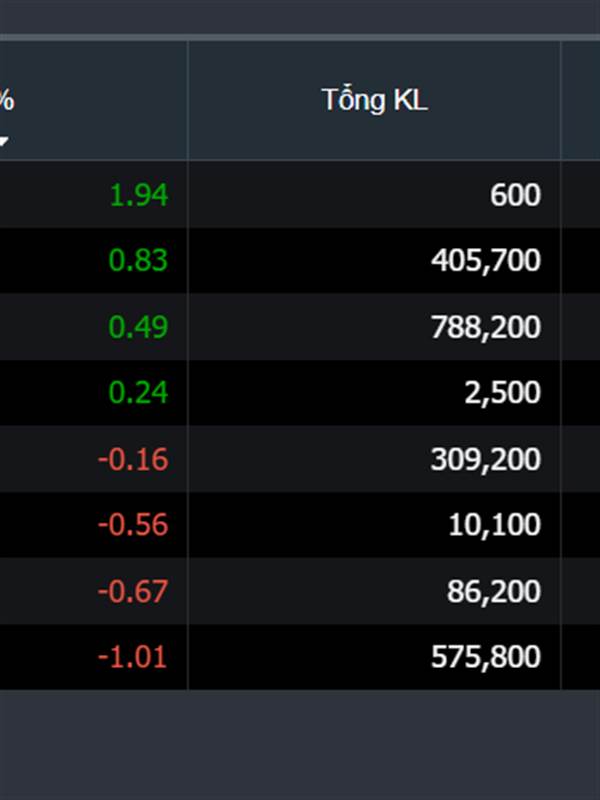Screen dimensions: 600x800
Task: Click the percent column header
Action: (93, 100)
